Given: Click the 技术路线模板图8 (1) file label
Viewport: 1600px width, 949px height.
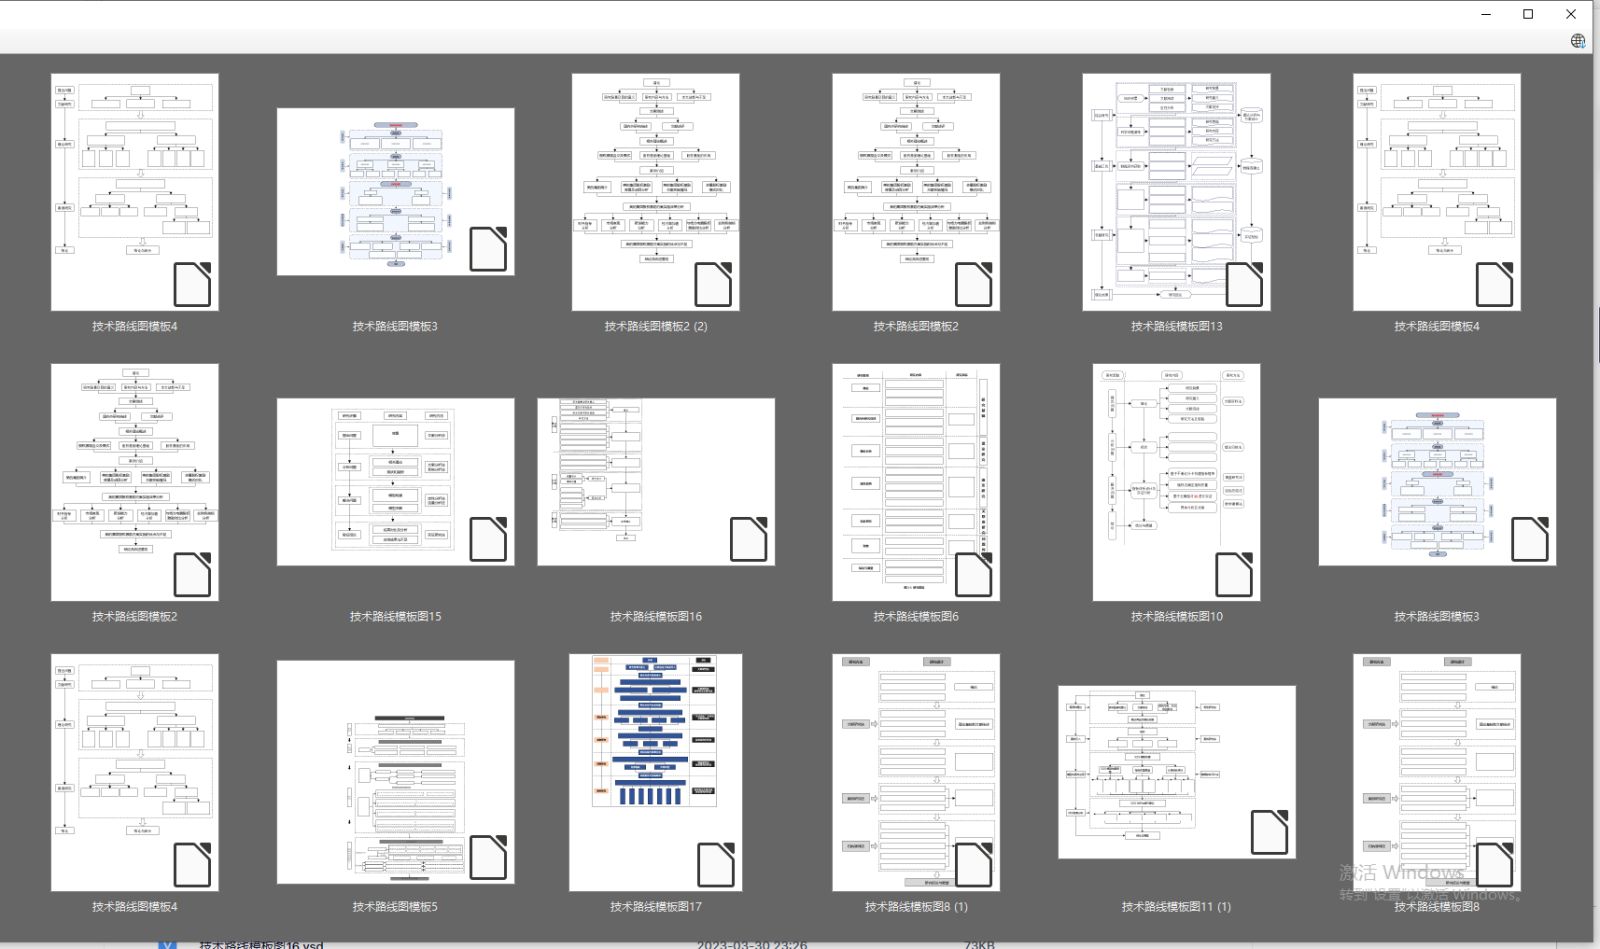Looking at the screenshot, I should point(916,907).
